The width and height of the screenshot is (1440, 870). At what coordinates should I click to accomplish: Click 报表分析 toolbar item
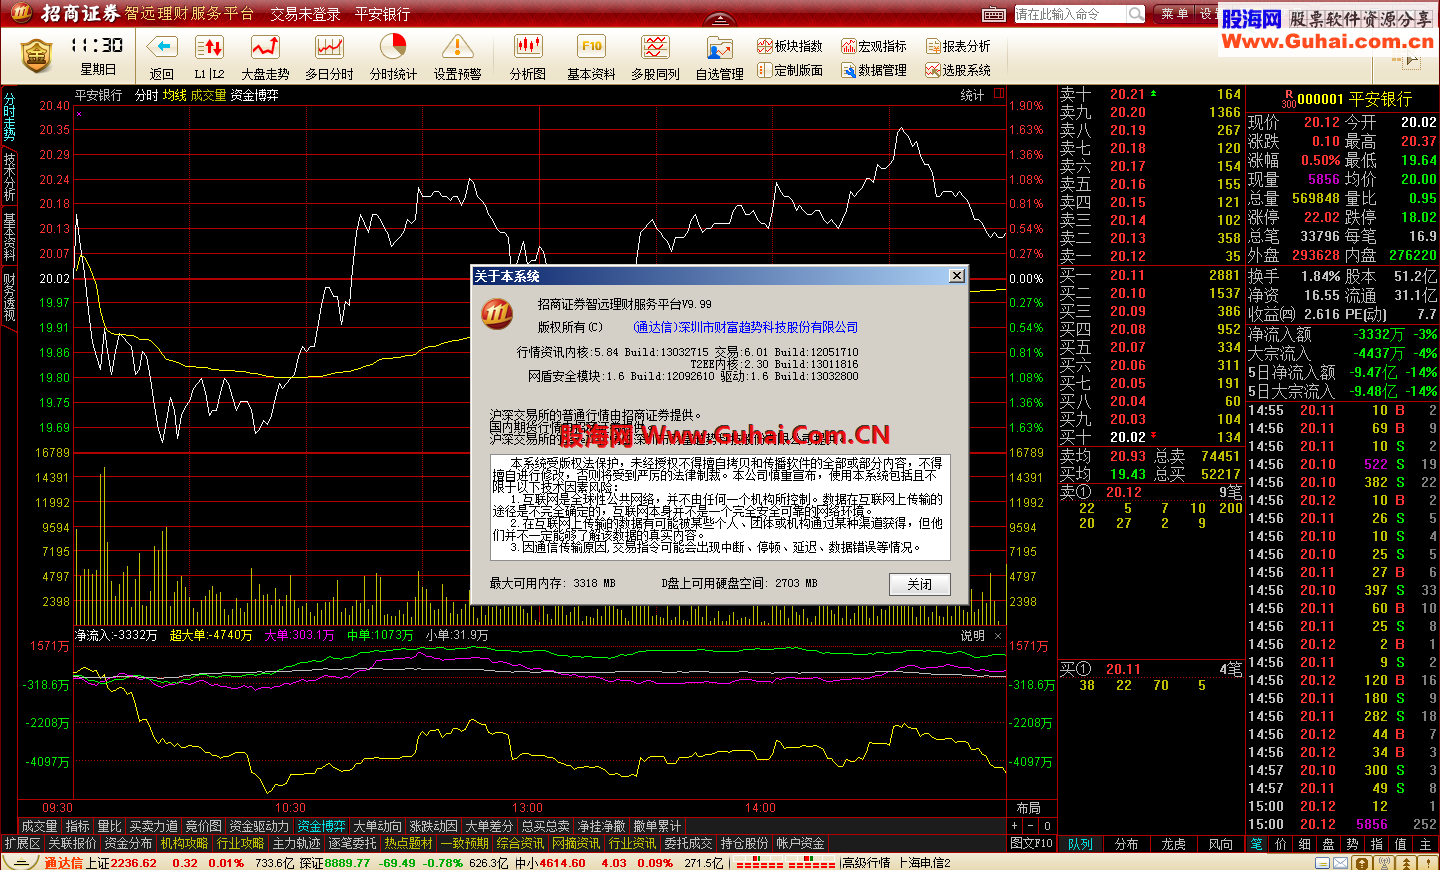(x=958, y=46)
